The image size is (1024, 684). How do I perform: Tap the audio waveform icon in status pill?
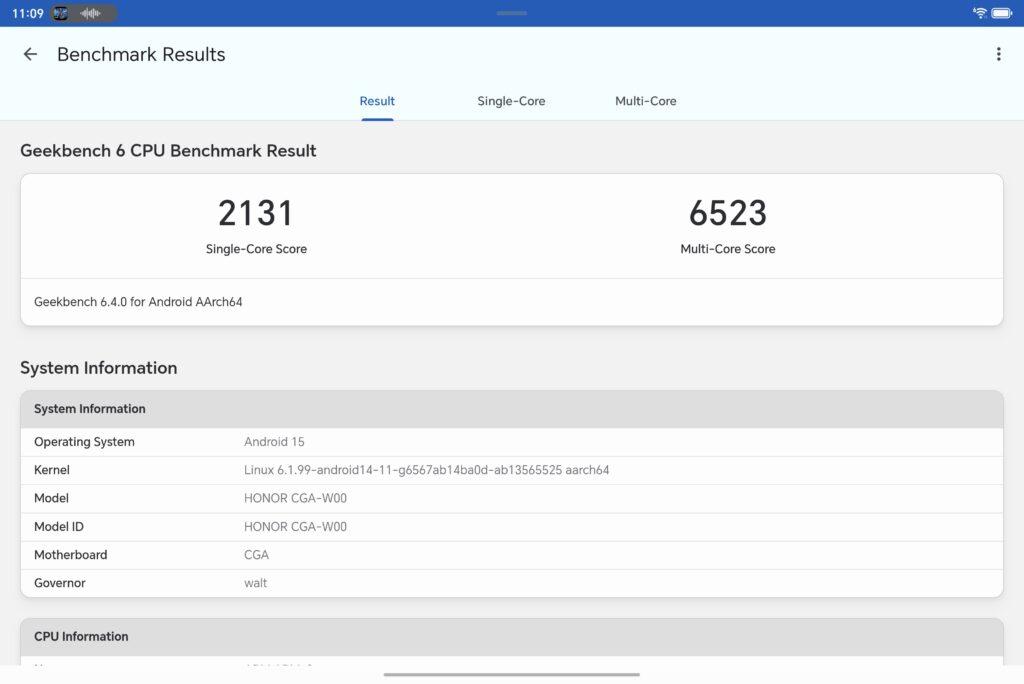coord(91,13)
